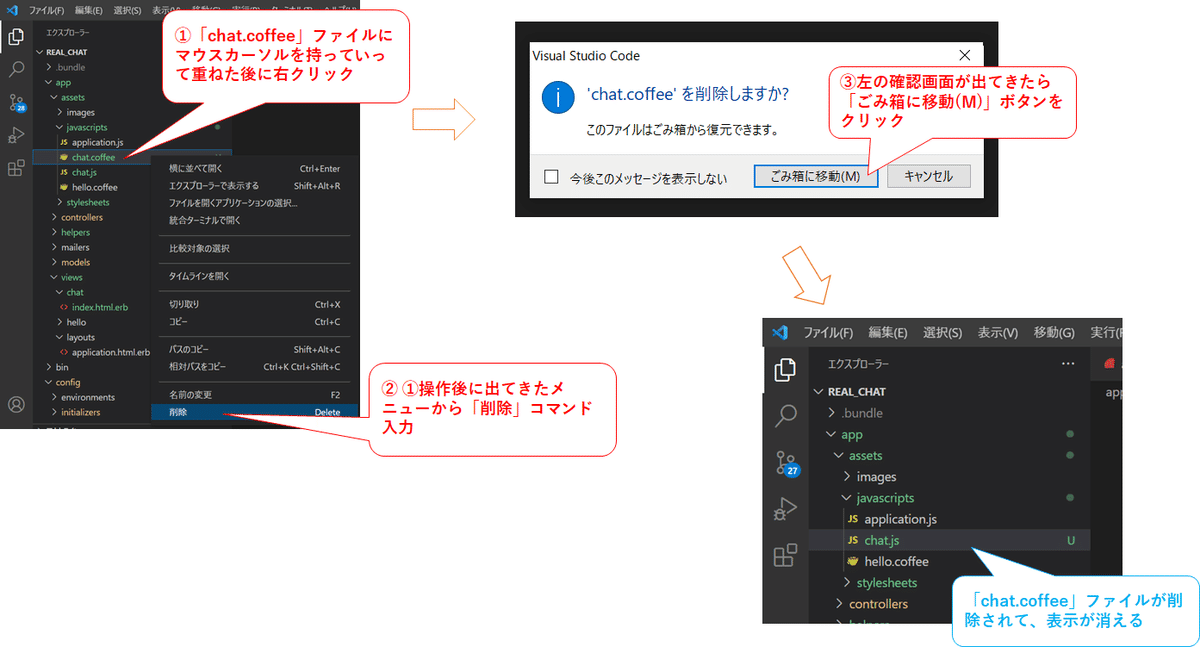Screen dimensions: 1200x647
Task: Expand the bin folder chevron
Action: point(47,367)
